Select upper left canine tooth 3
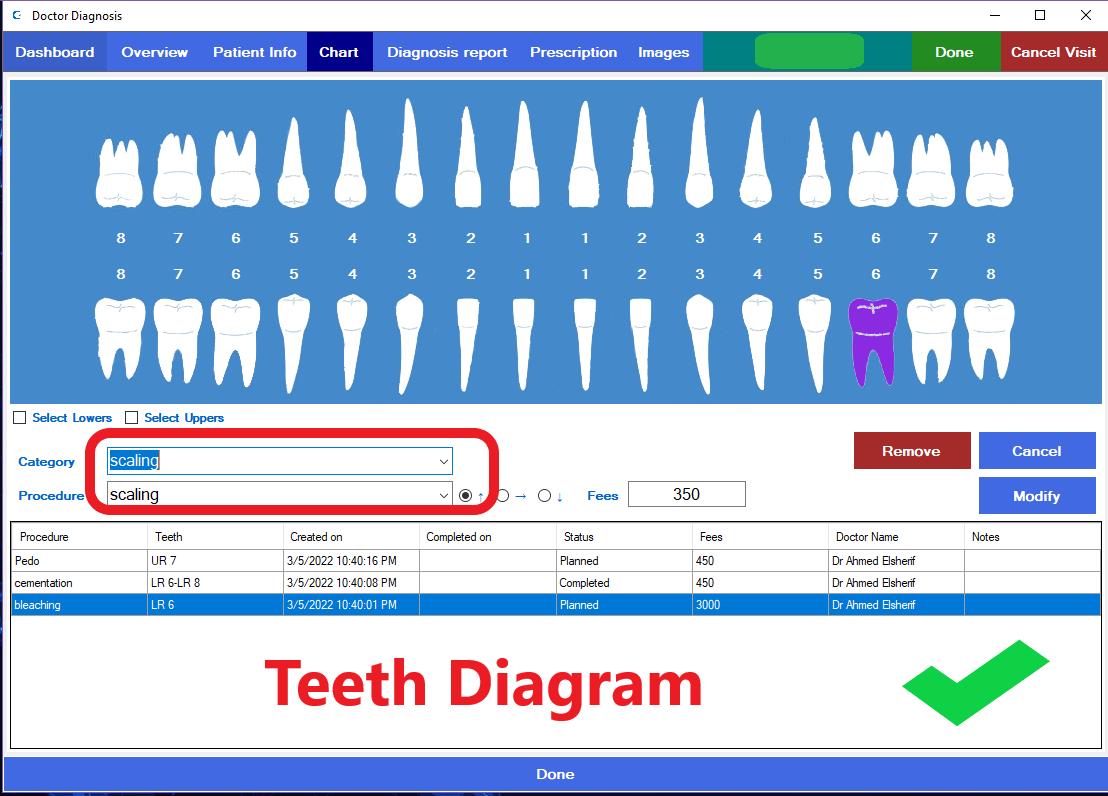Viewport: 1108px width, 796px height. [699, 153]
